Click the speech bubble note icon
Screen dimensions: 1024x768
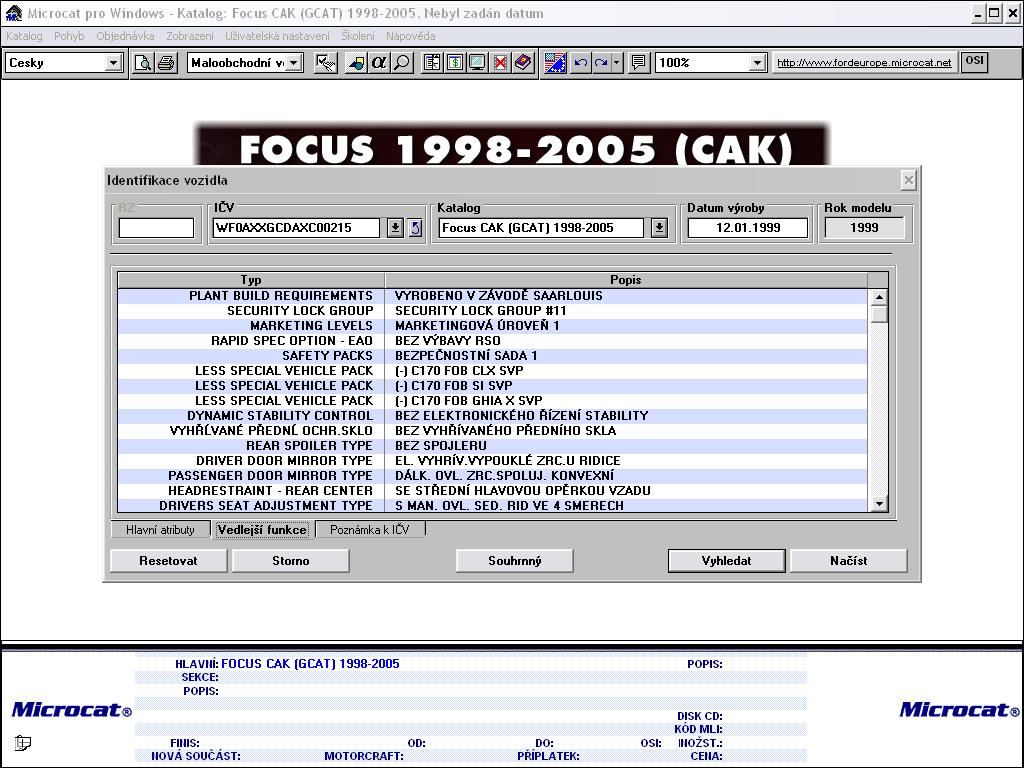coord(639,63)
